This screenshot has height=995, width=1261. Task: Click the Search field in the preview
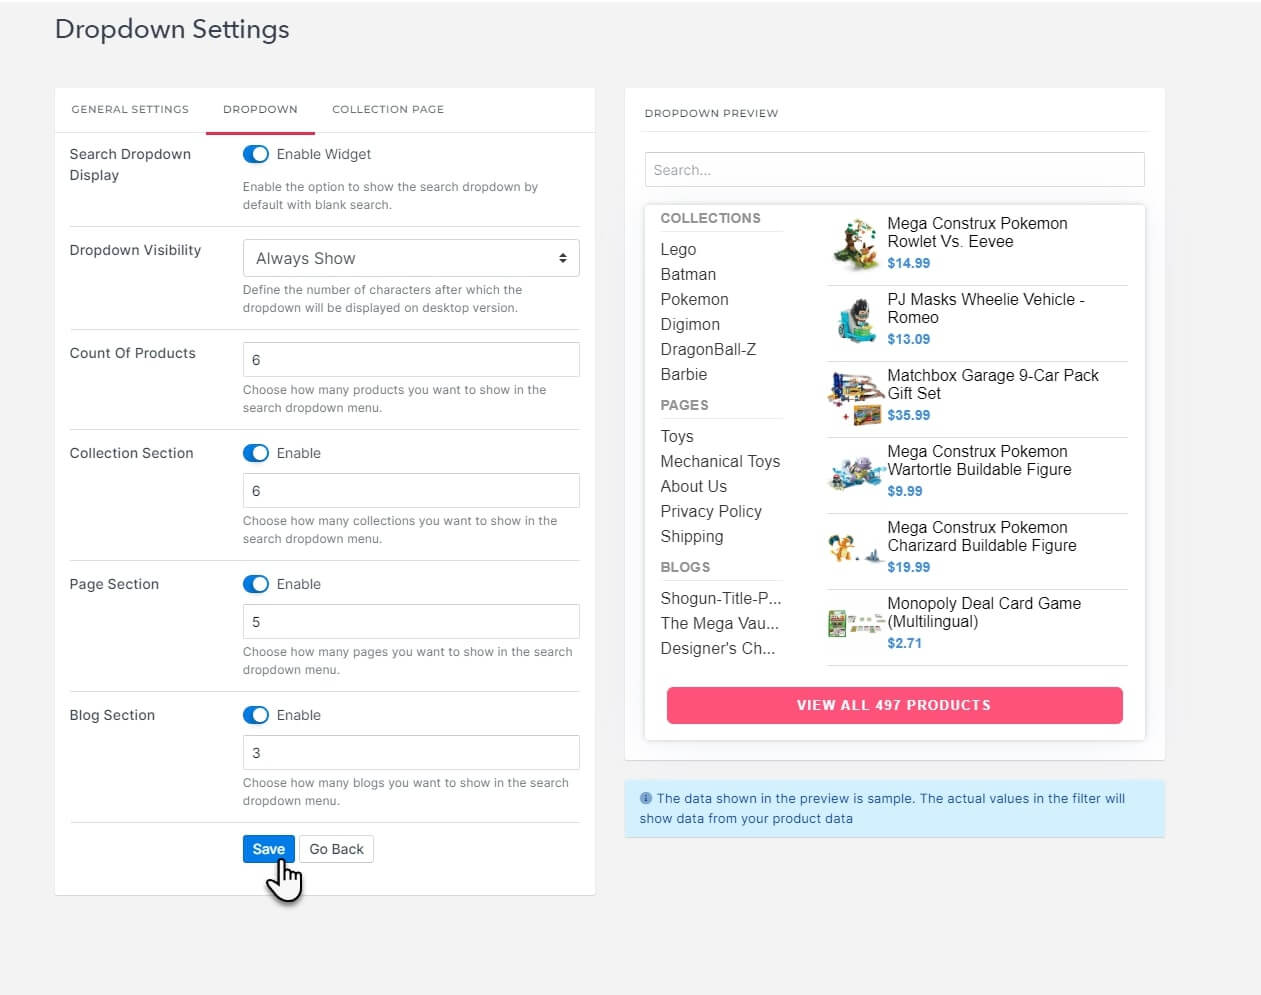[x=894, y=169]
